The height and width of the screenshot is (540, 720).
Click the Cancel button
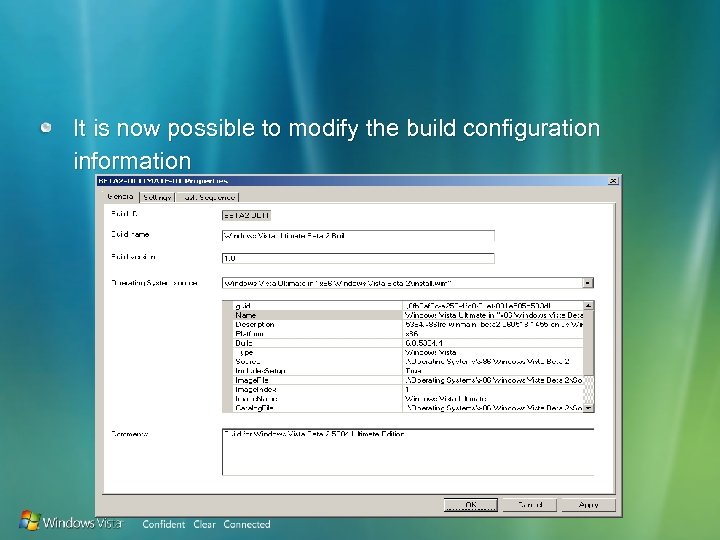[529, 505]
